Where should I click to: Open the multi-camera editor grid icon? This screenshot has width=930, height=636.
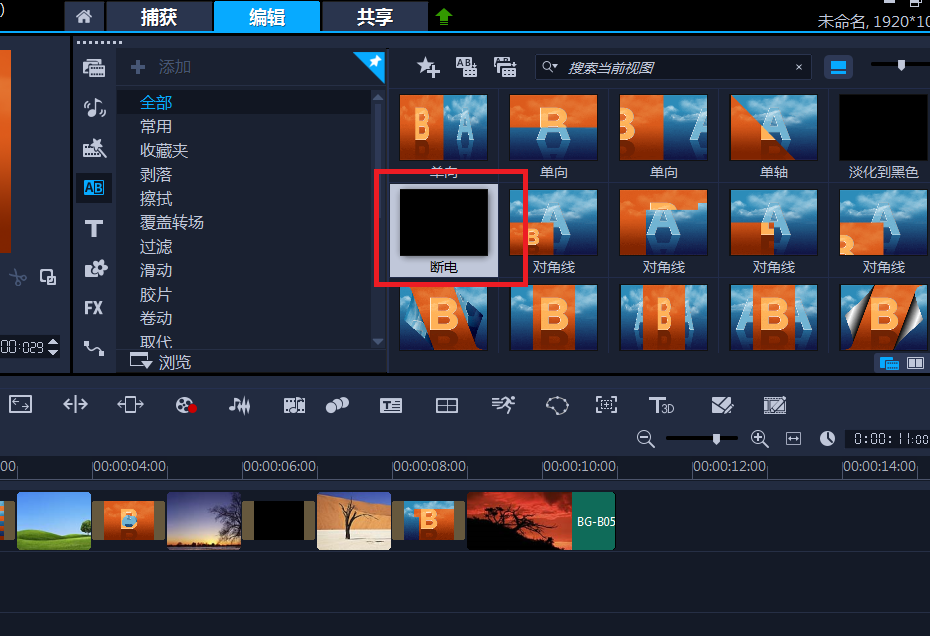[447, 405]
